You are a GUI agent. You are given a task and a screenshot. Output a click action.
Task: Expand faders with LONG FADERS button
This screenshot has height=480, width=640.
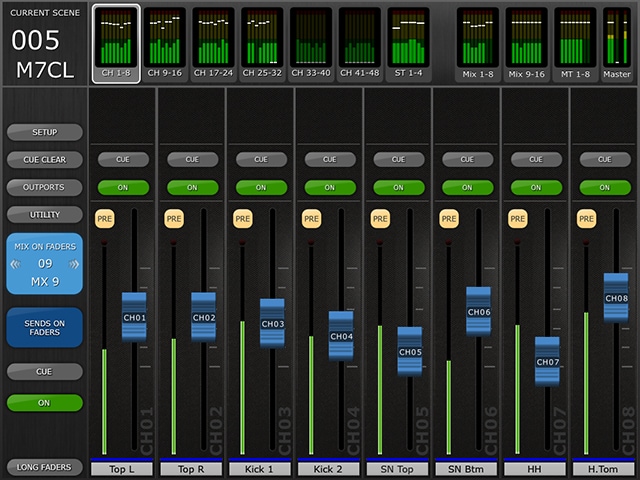click(44, 467)
